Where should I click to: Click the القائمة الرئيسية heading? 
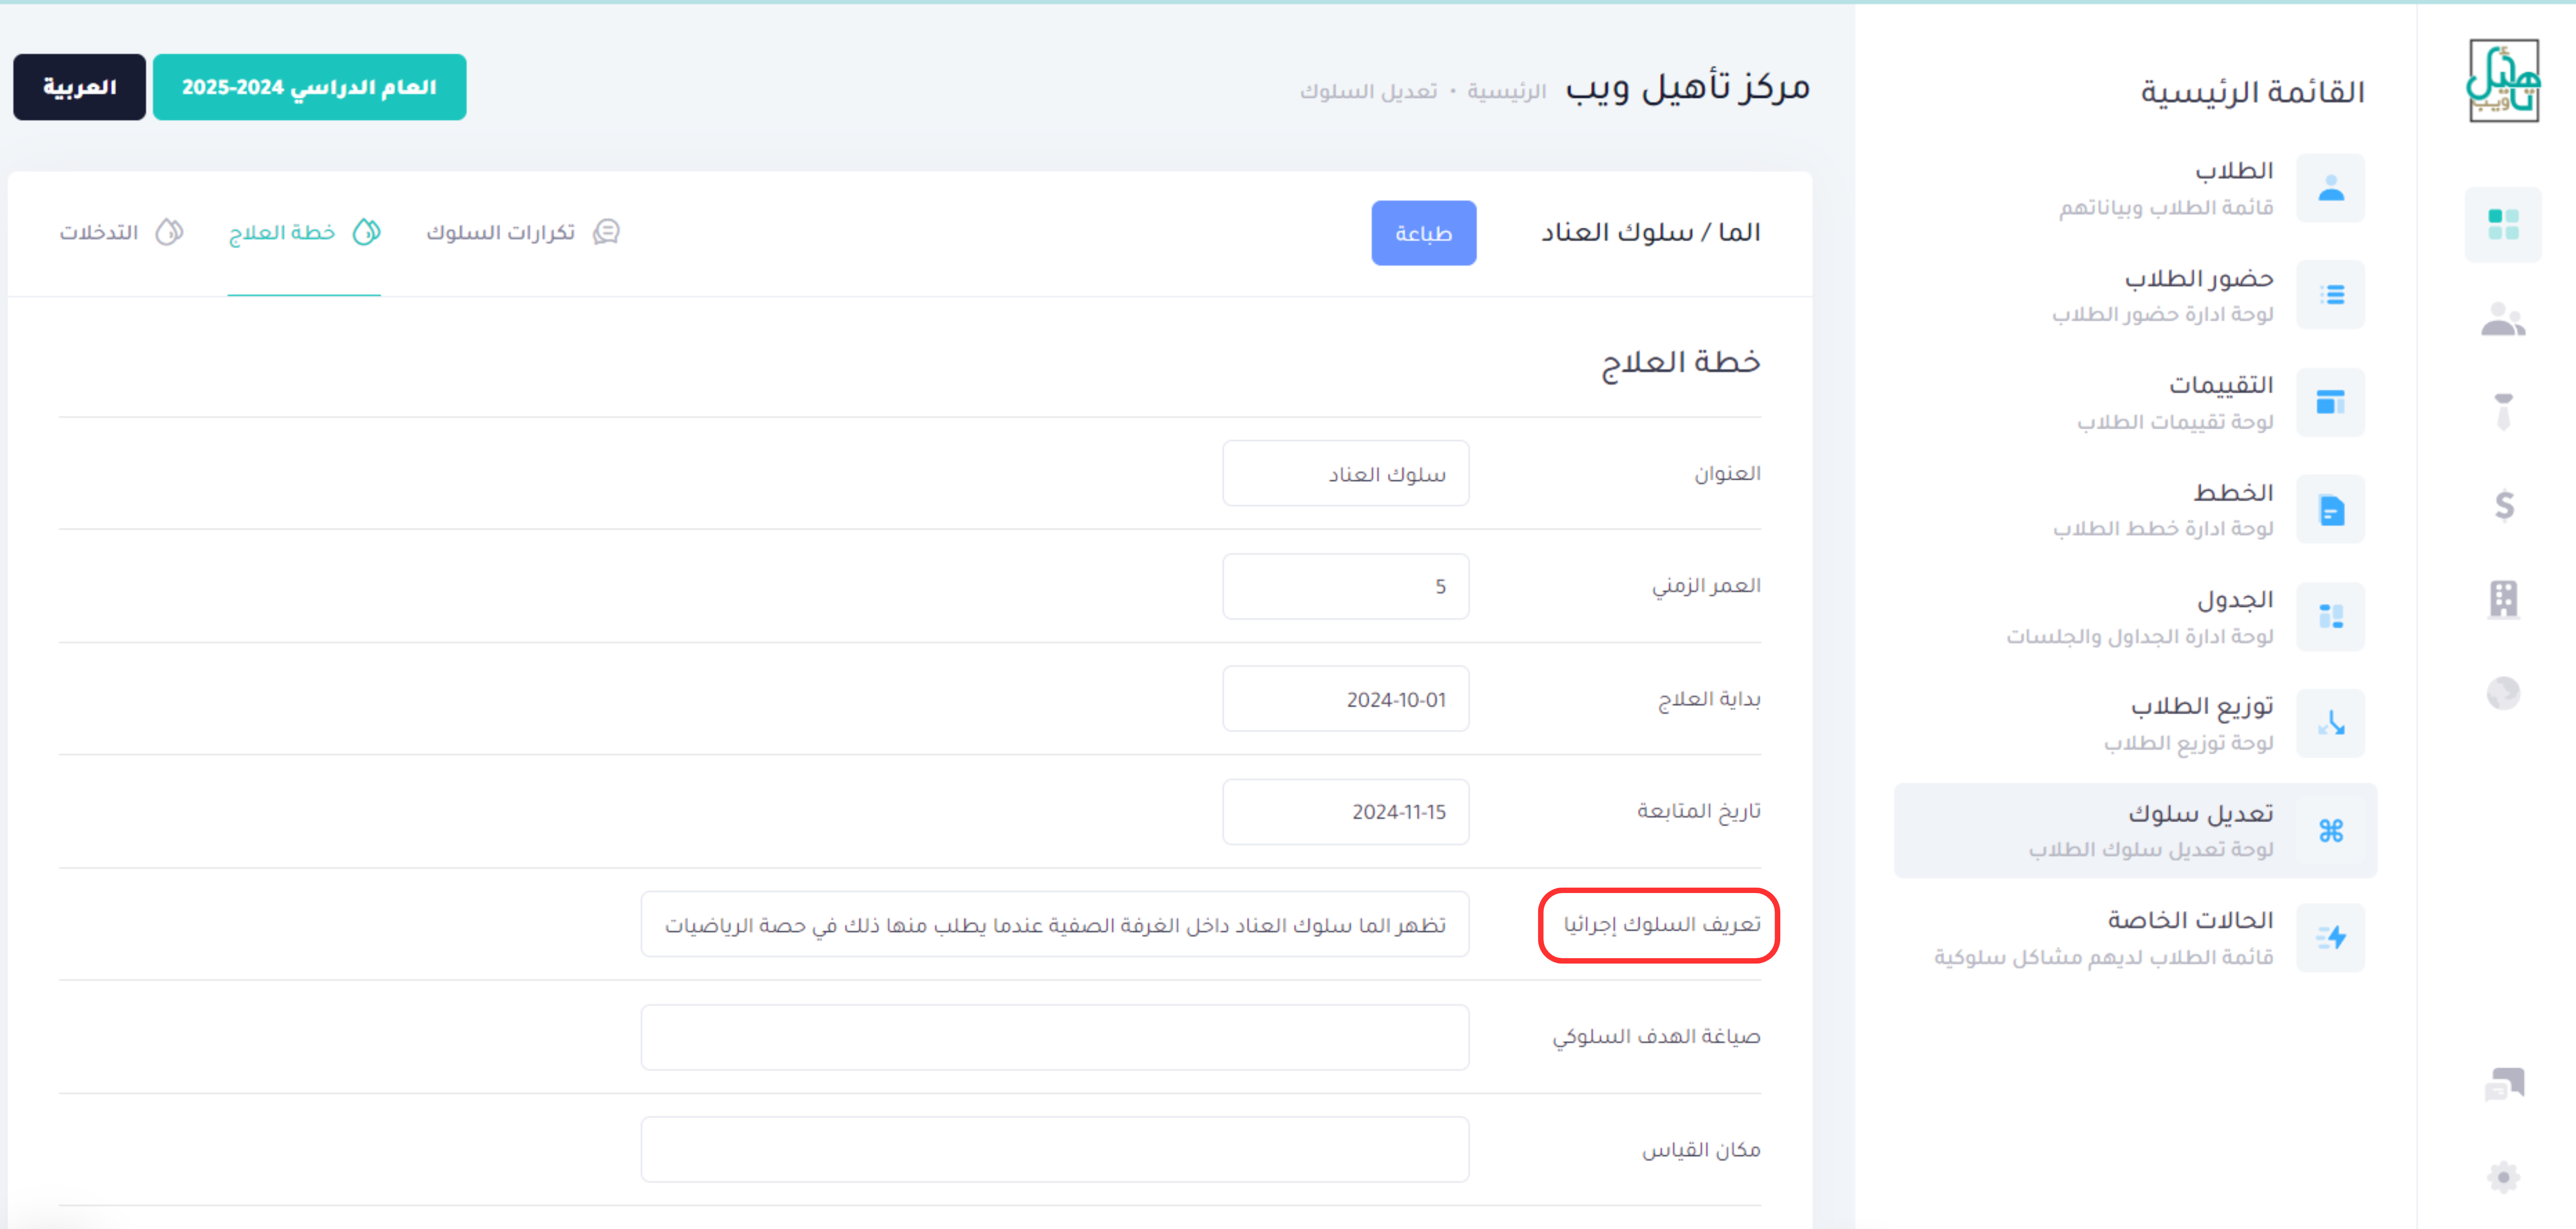point(2252,92)
